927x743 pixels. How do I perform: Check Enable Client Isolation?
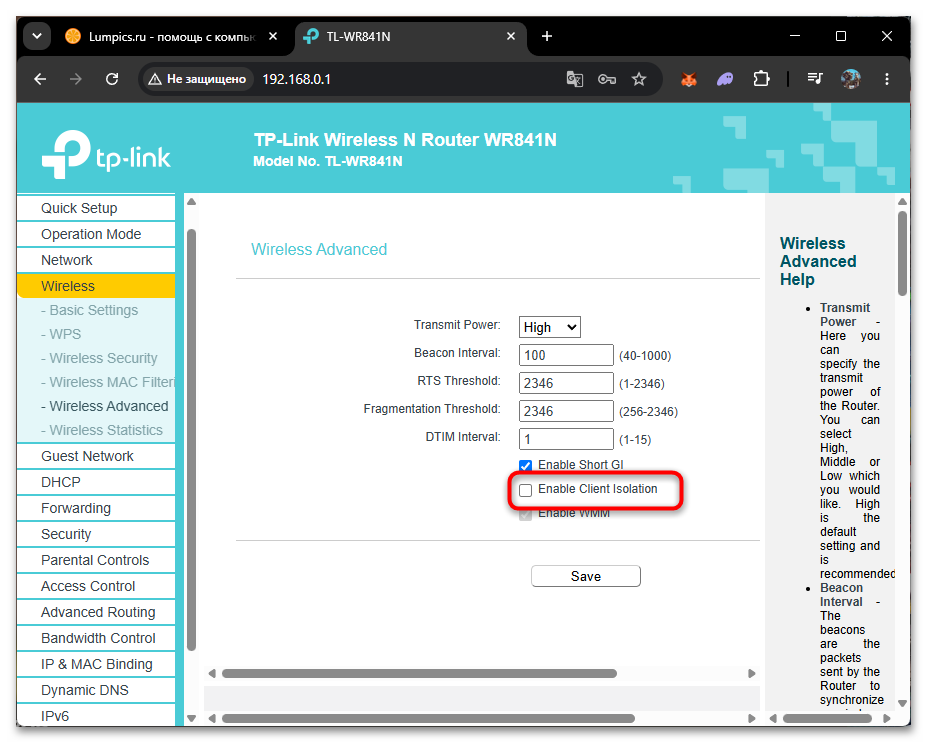(525, 490)
